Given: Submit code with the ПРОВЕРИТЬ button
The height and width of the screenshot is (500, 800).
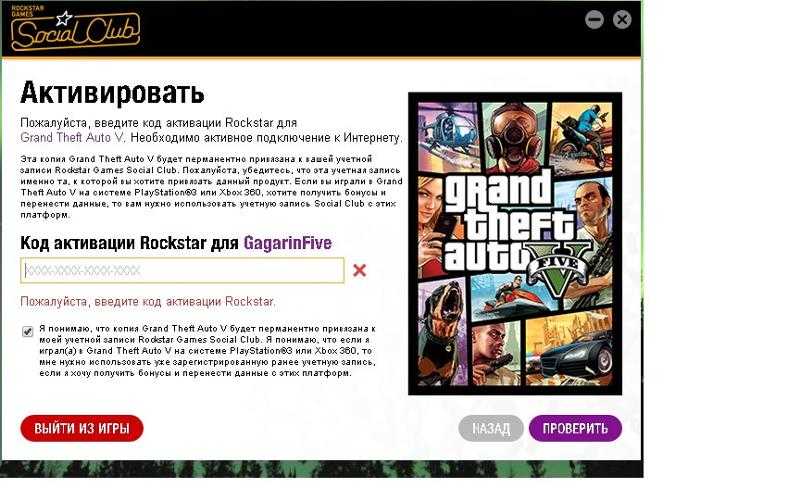Looking at the screenshot, I should [x=576, y=428].
